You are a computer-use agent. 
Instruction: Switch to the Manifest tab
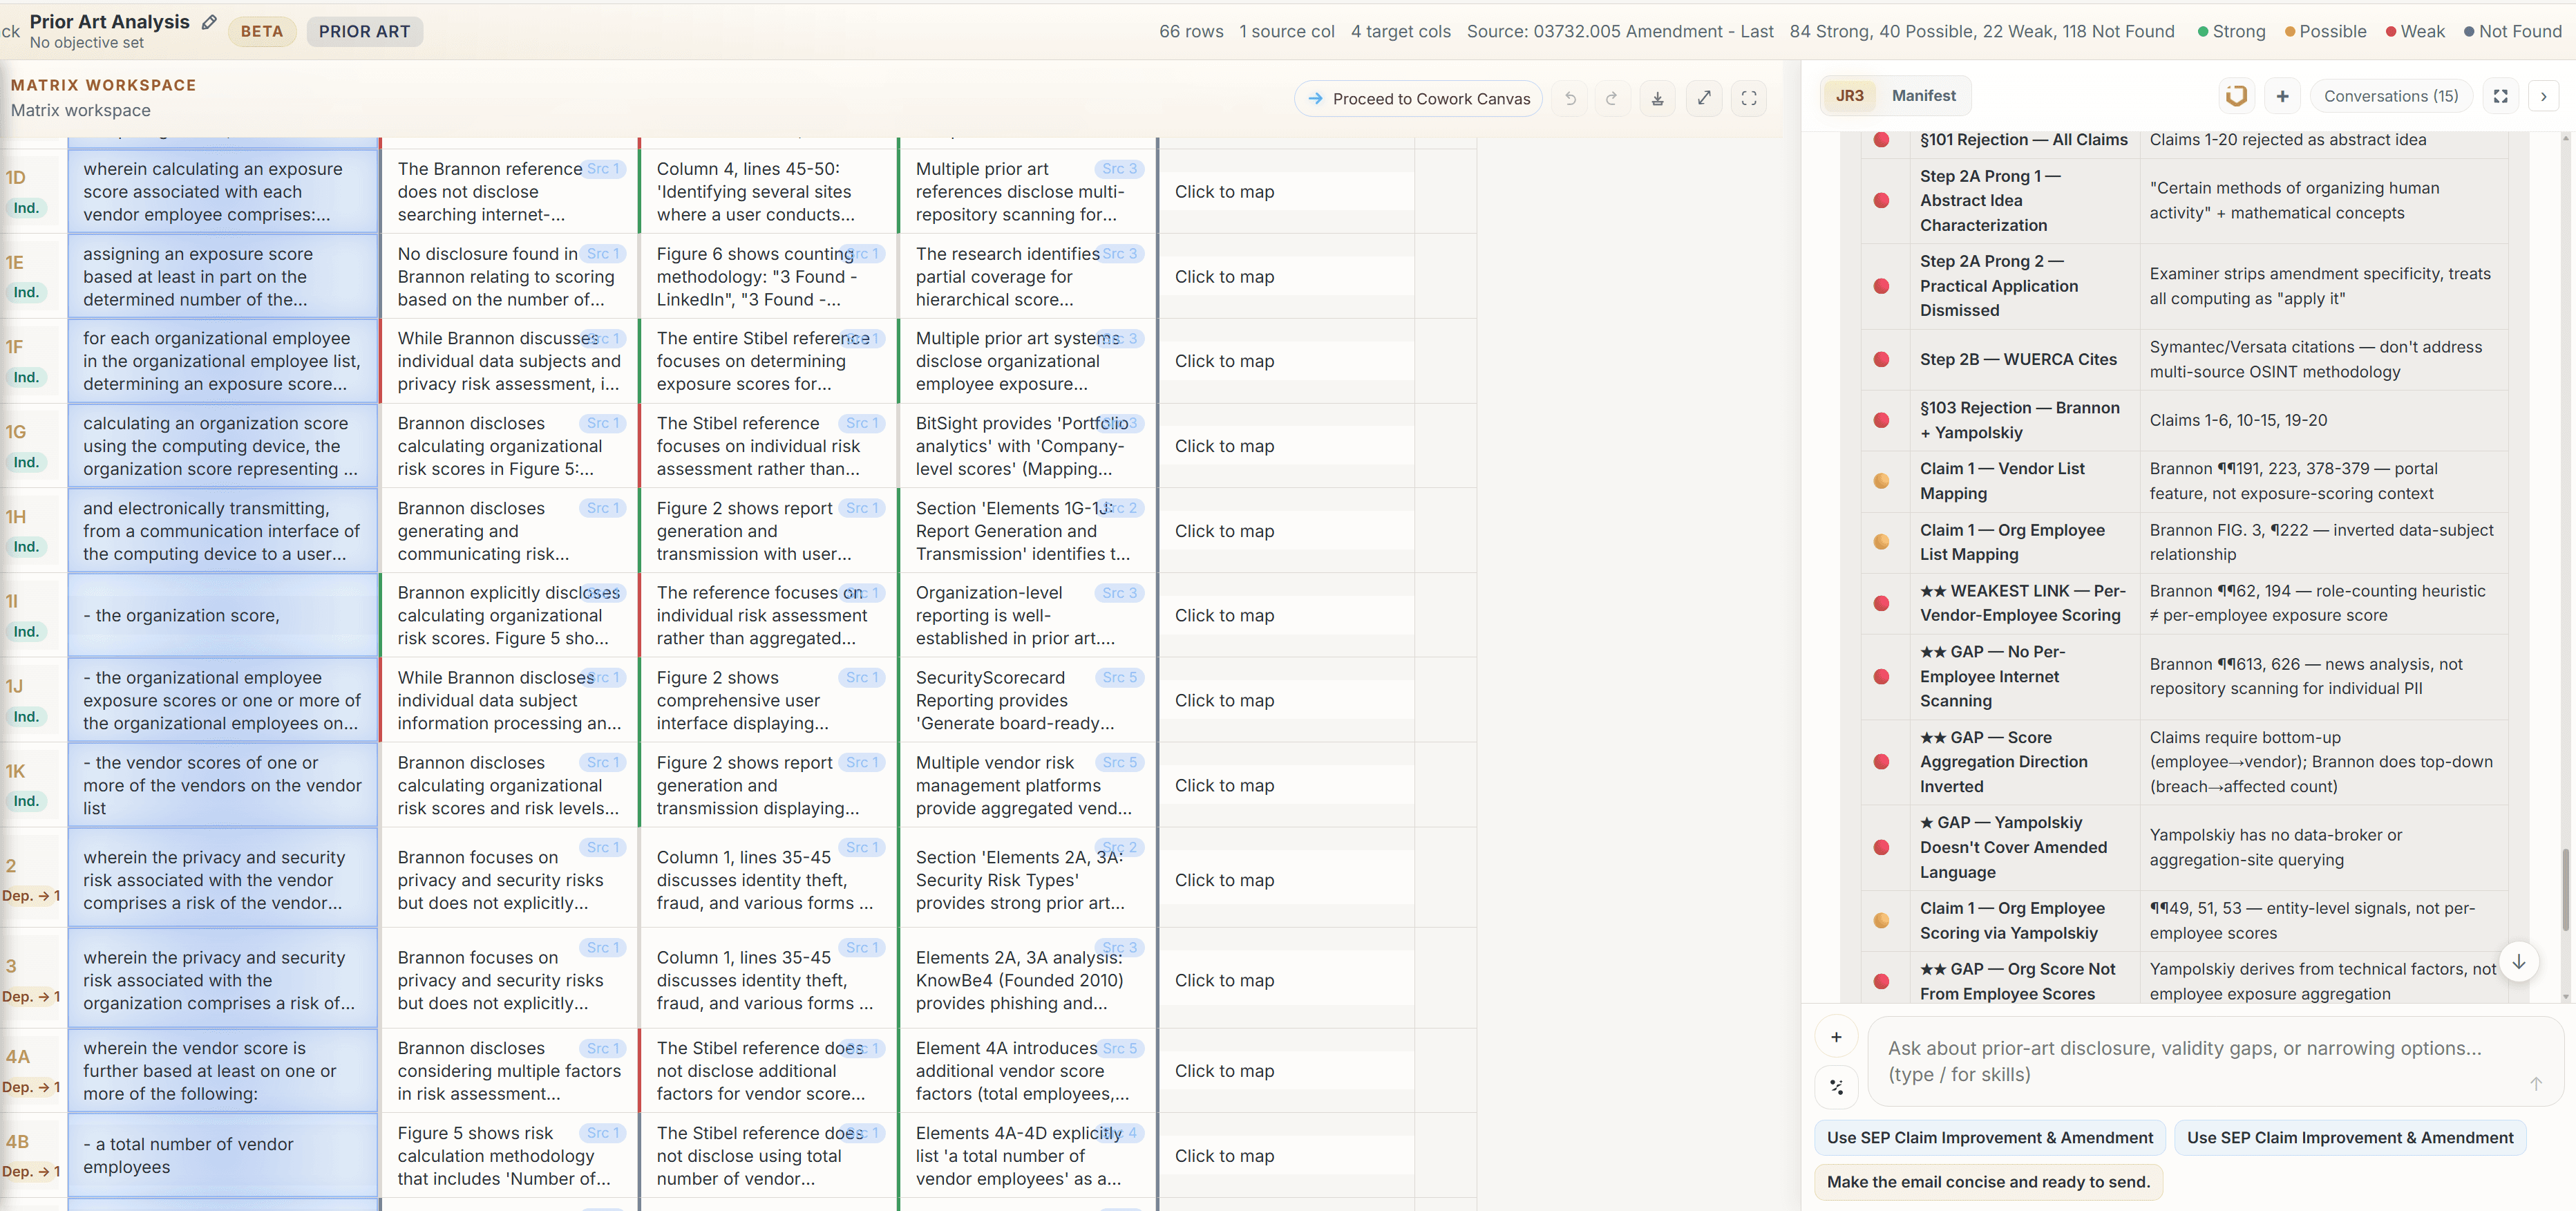point(1923,96)
